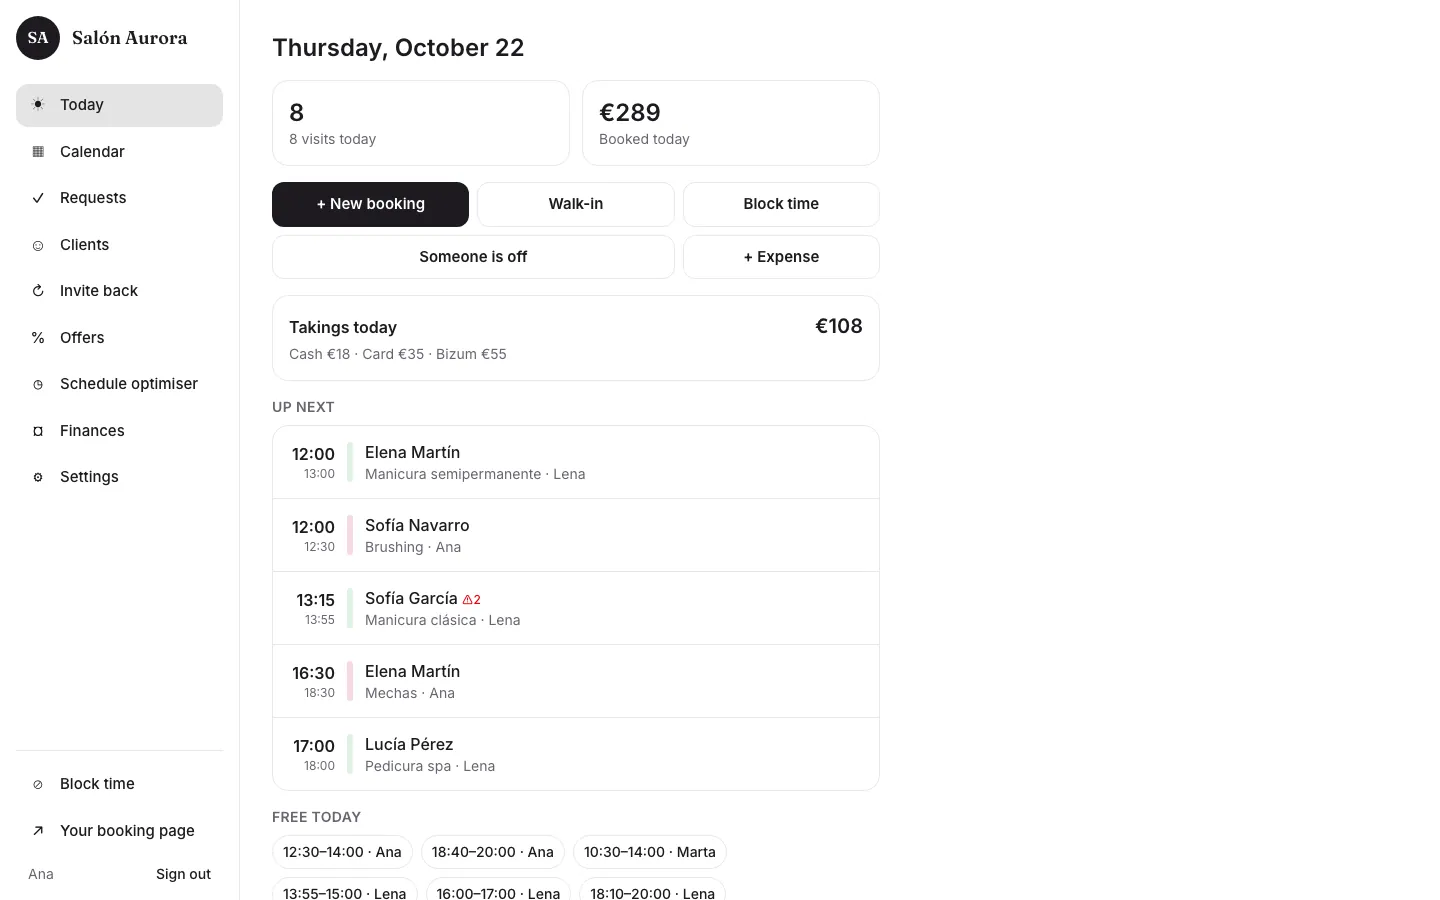Click the arrow icon for Your booking page
1440x900 pixels.
pyautogui.click(x=38, y=831)
